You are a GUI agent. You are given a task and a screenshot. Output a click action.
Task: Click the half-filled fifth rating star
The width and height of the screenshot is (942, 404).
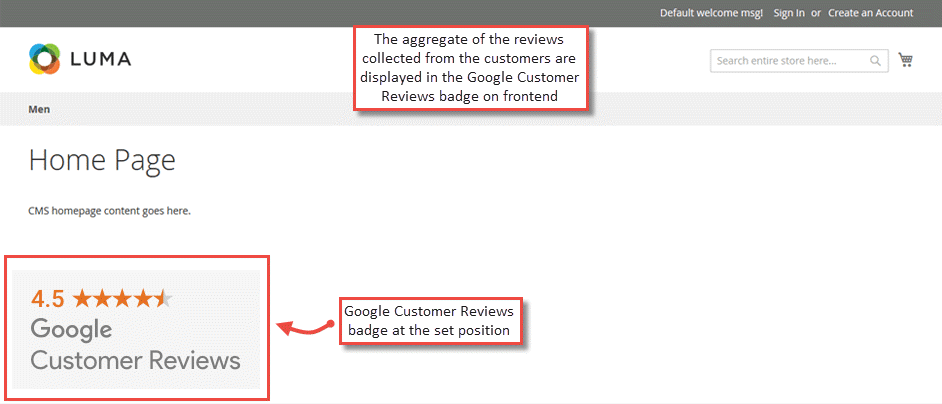coord(164,298)
